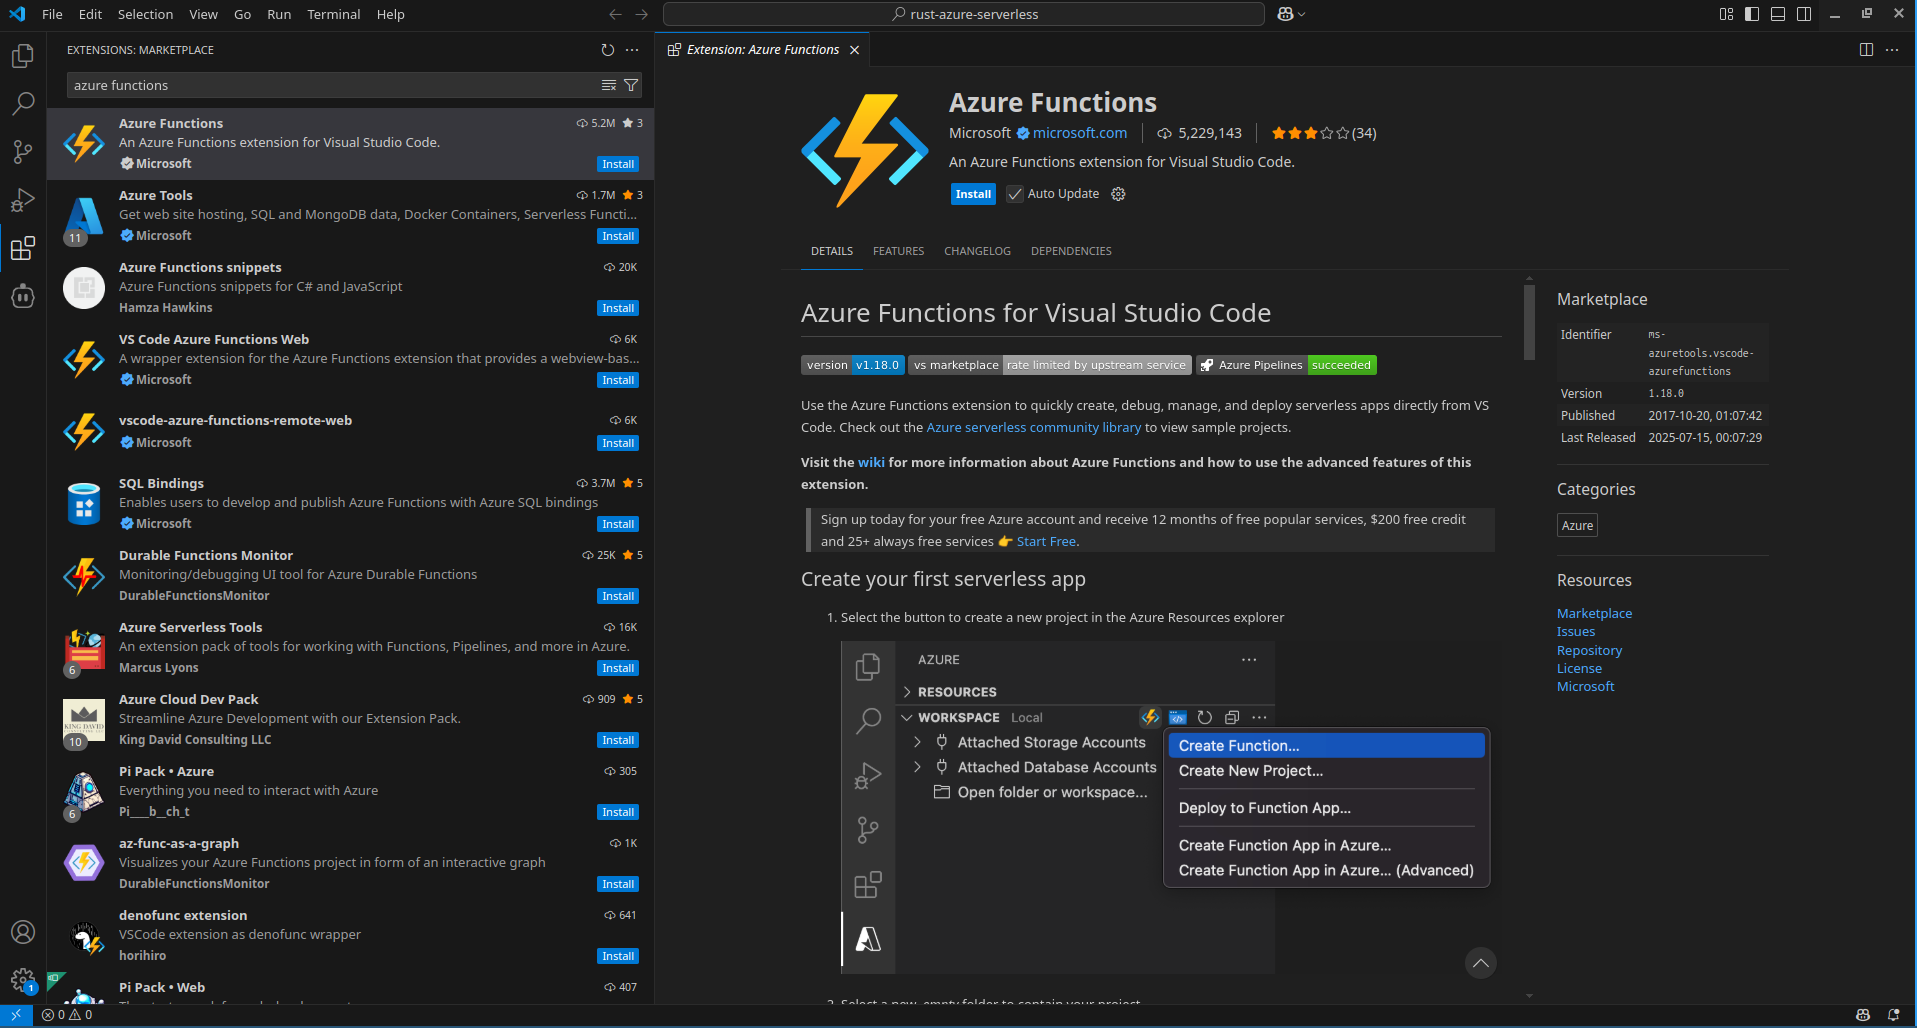Click the extensions search input field

pyautogui.click(x=330, y=85)
